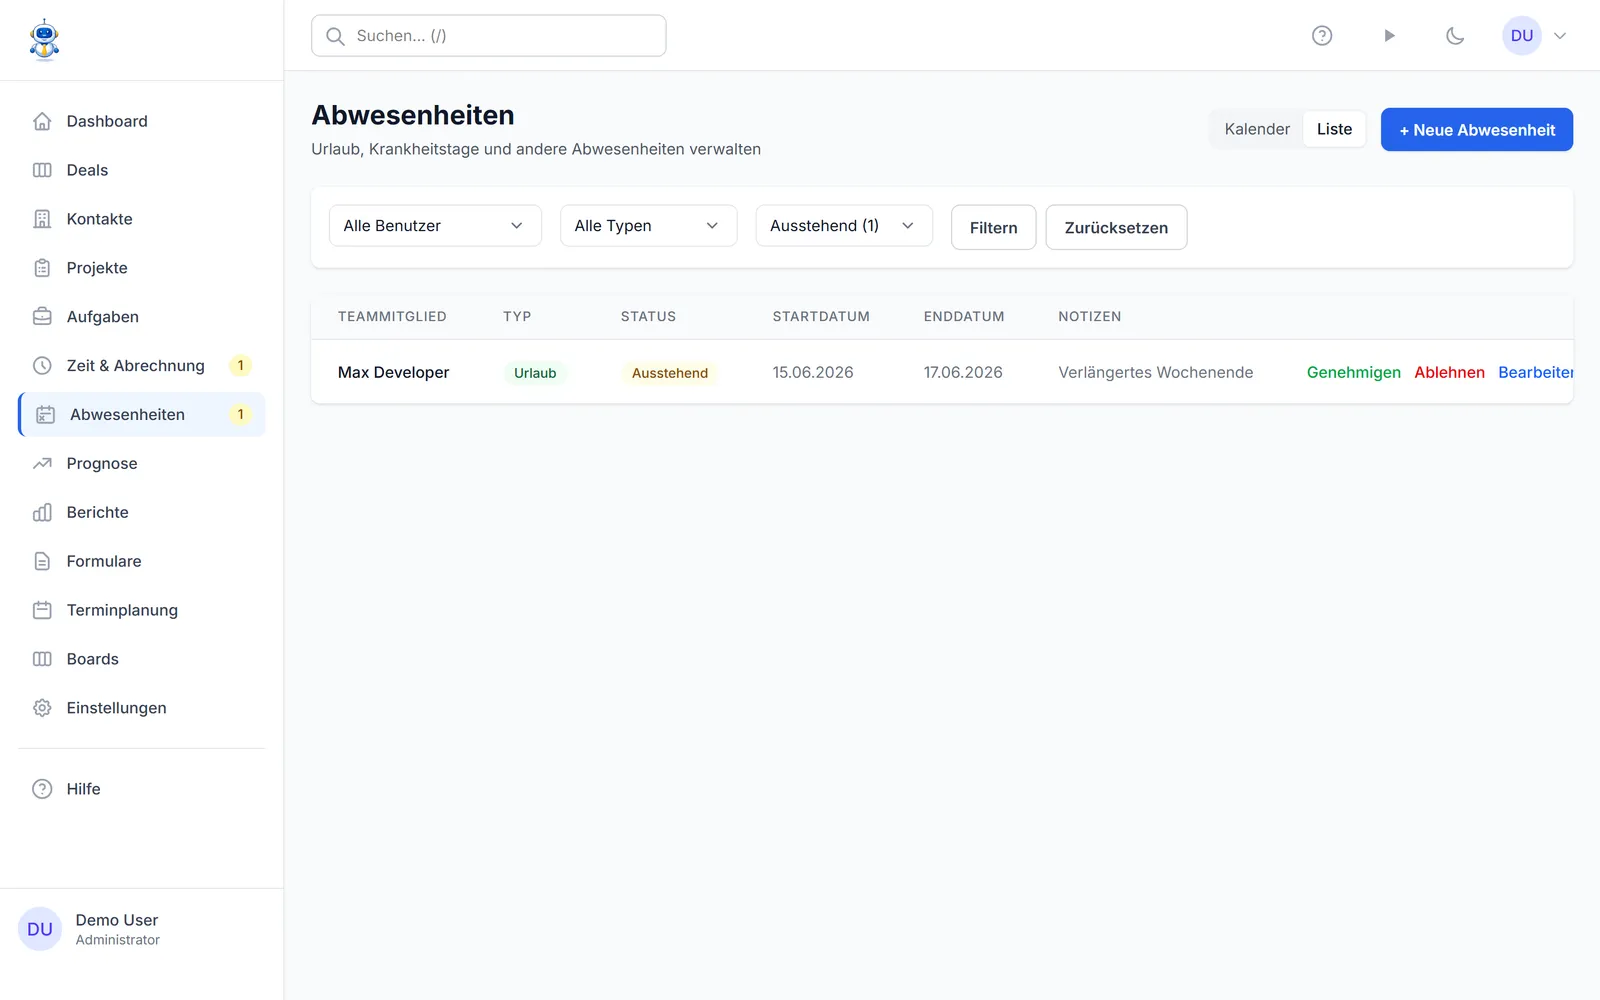The width and height of the screenshot is (1600, 1000).
Task: Open the Alle Typen dropdown
Action: (649, 226)
